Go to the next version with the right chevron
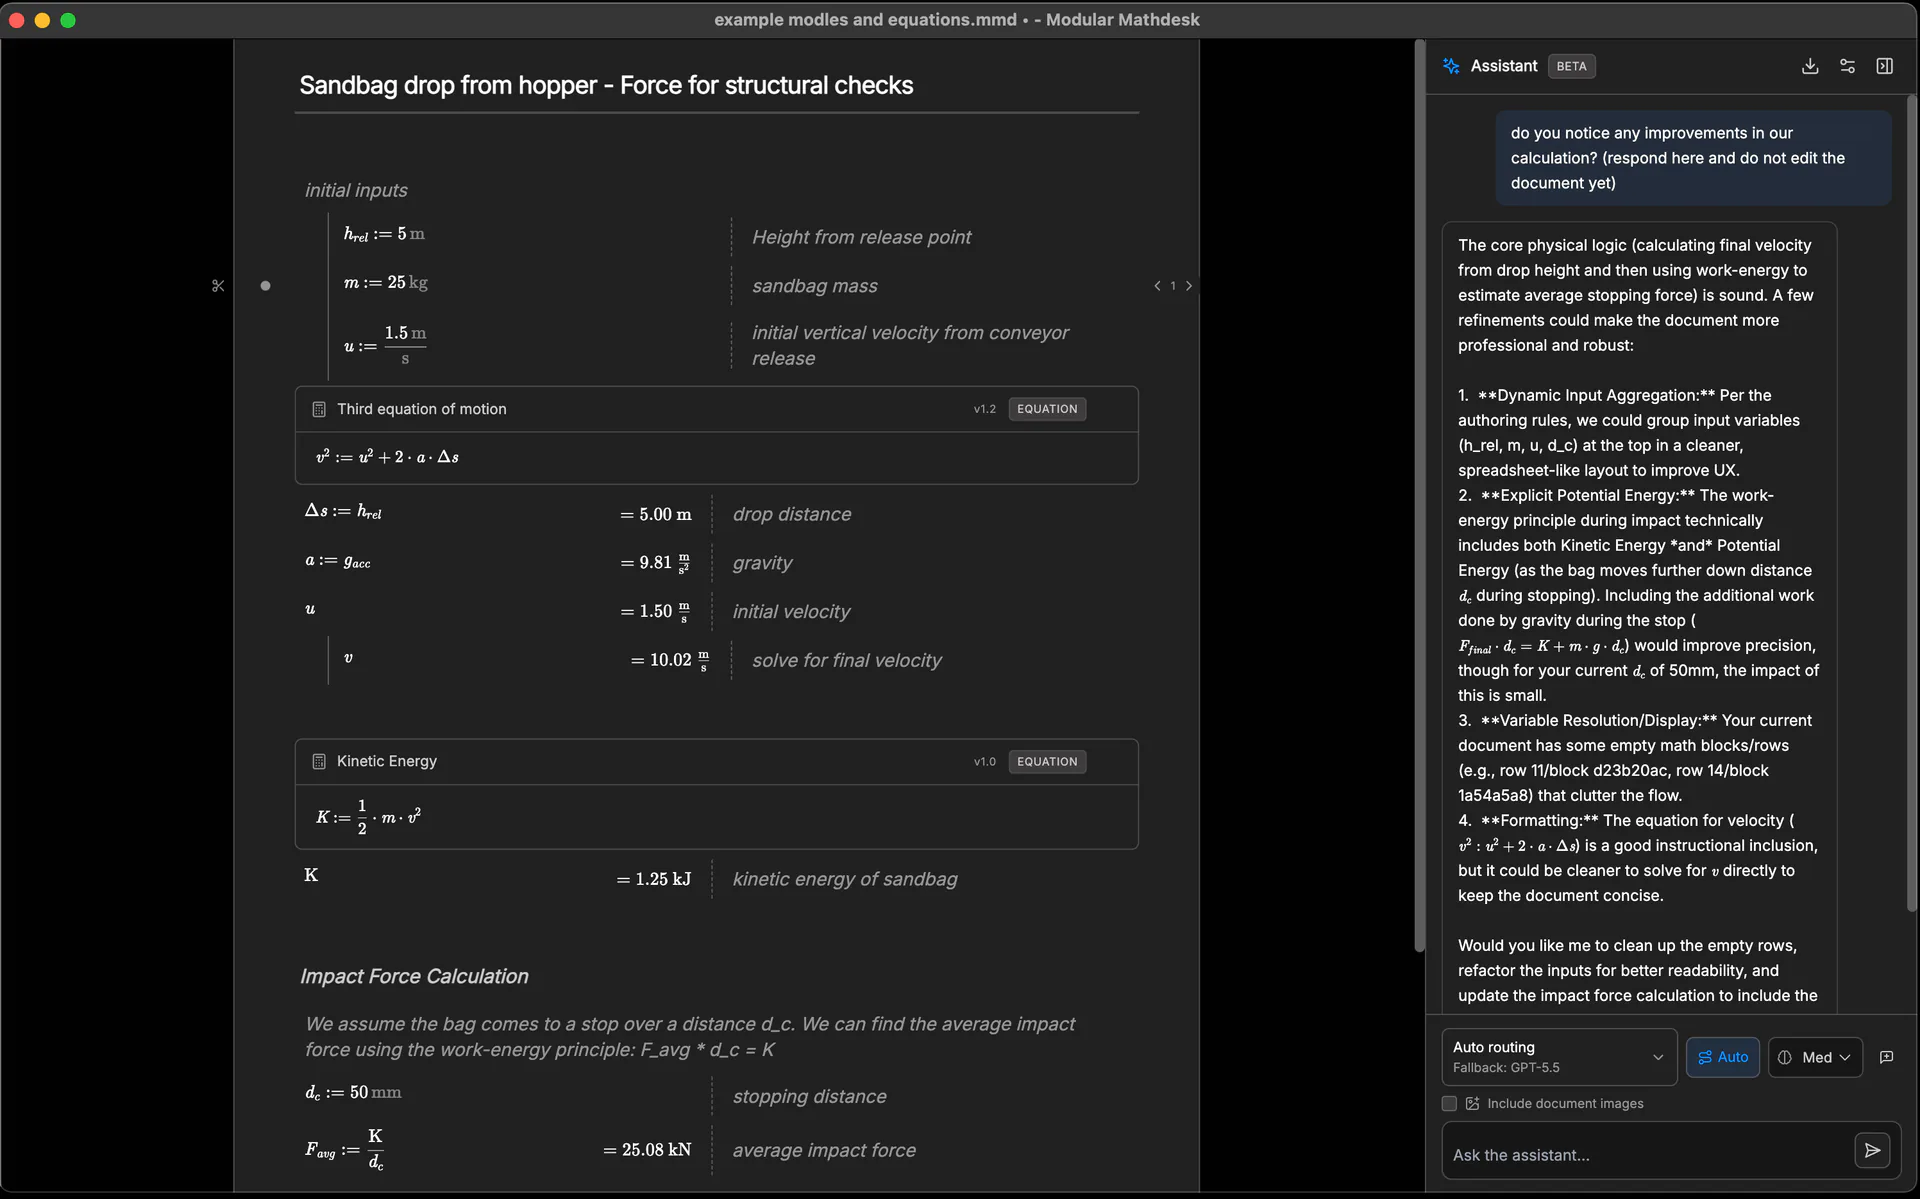The image size is (1920, 1199). [x=1189, y=286]
